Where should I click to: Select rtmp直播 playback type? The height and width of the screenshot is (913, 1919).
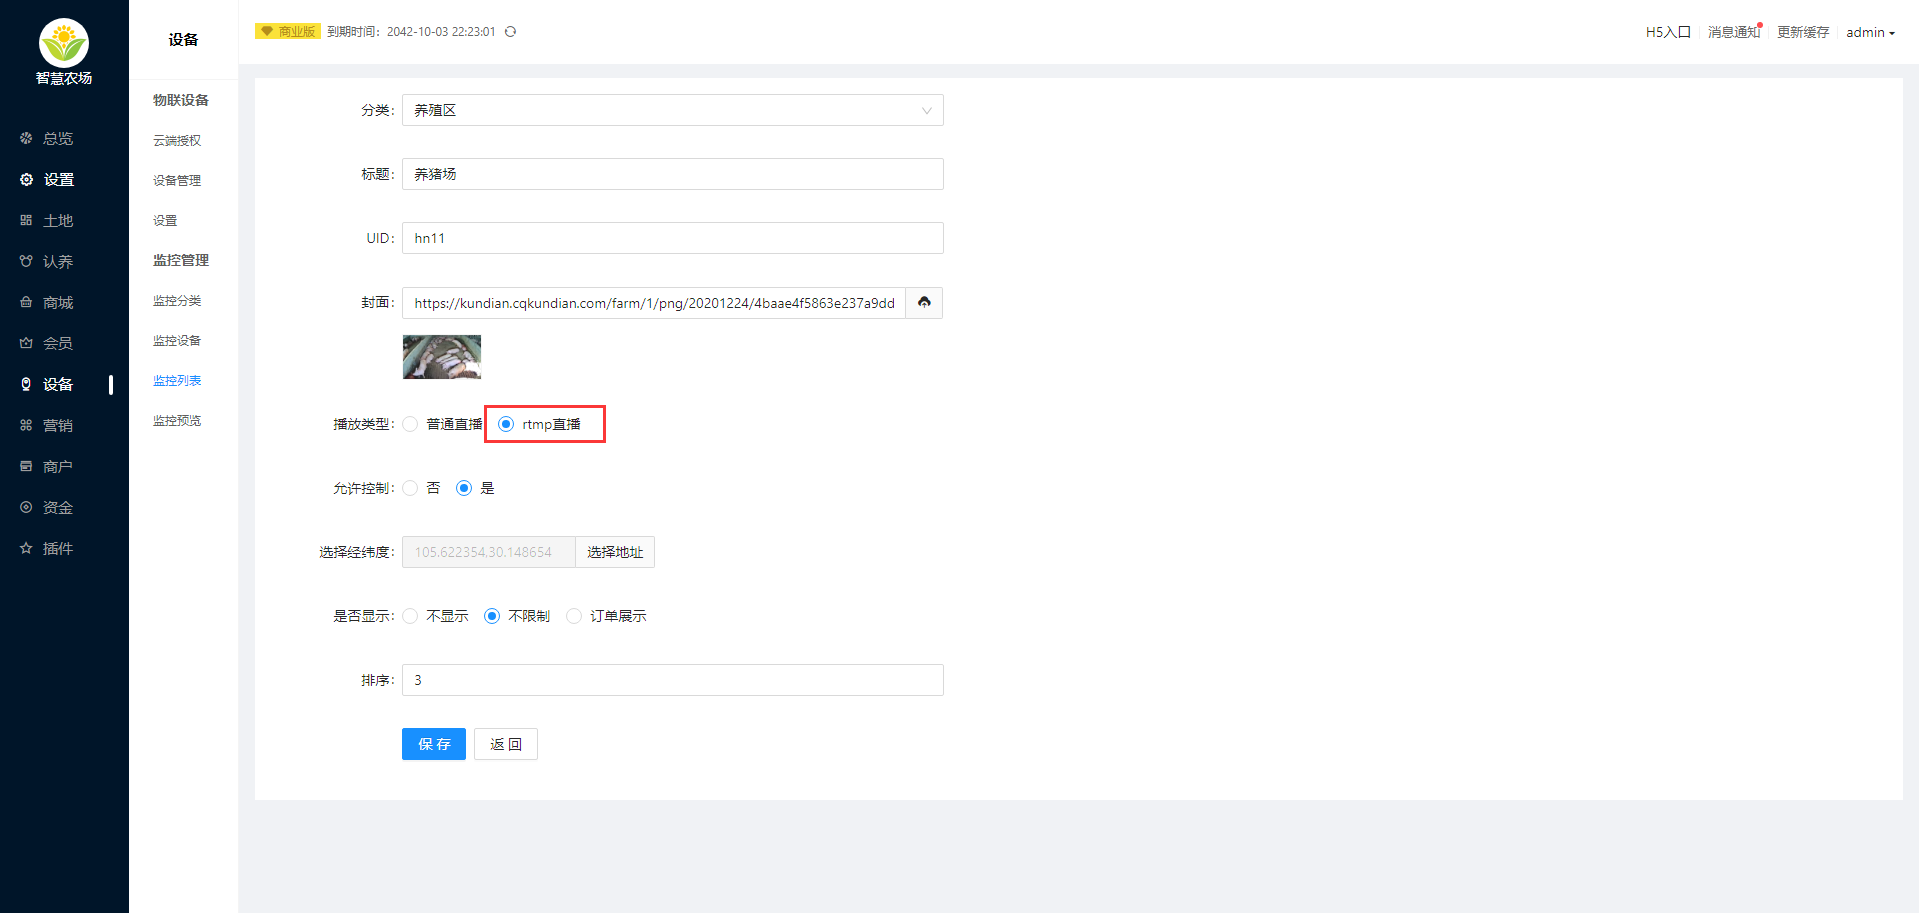(506, 424)
